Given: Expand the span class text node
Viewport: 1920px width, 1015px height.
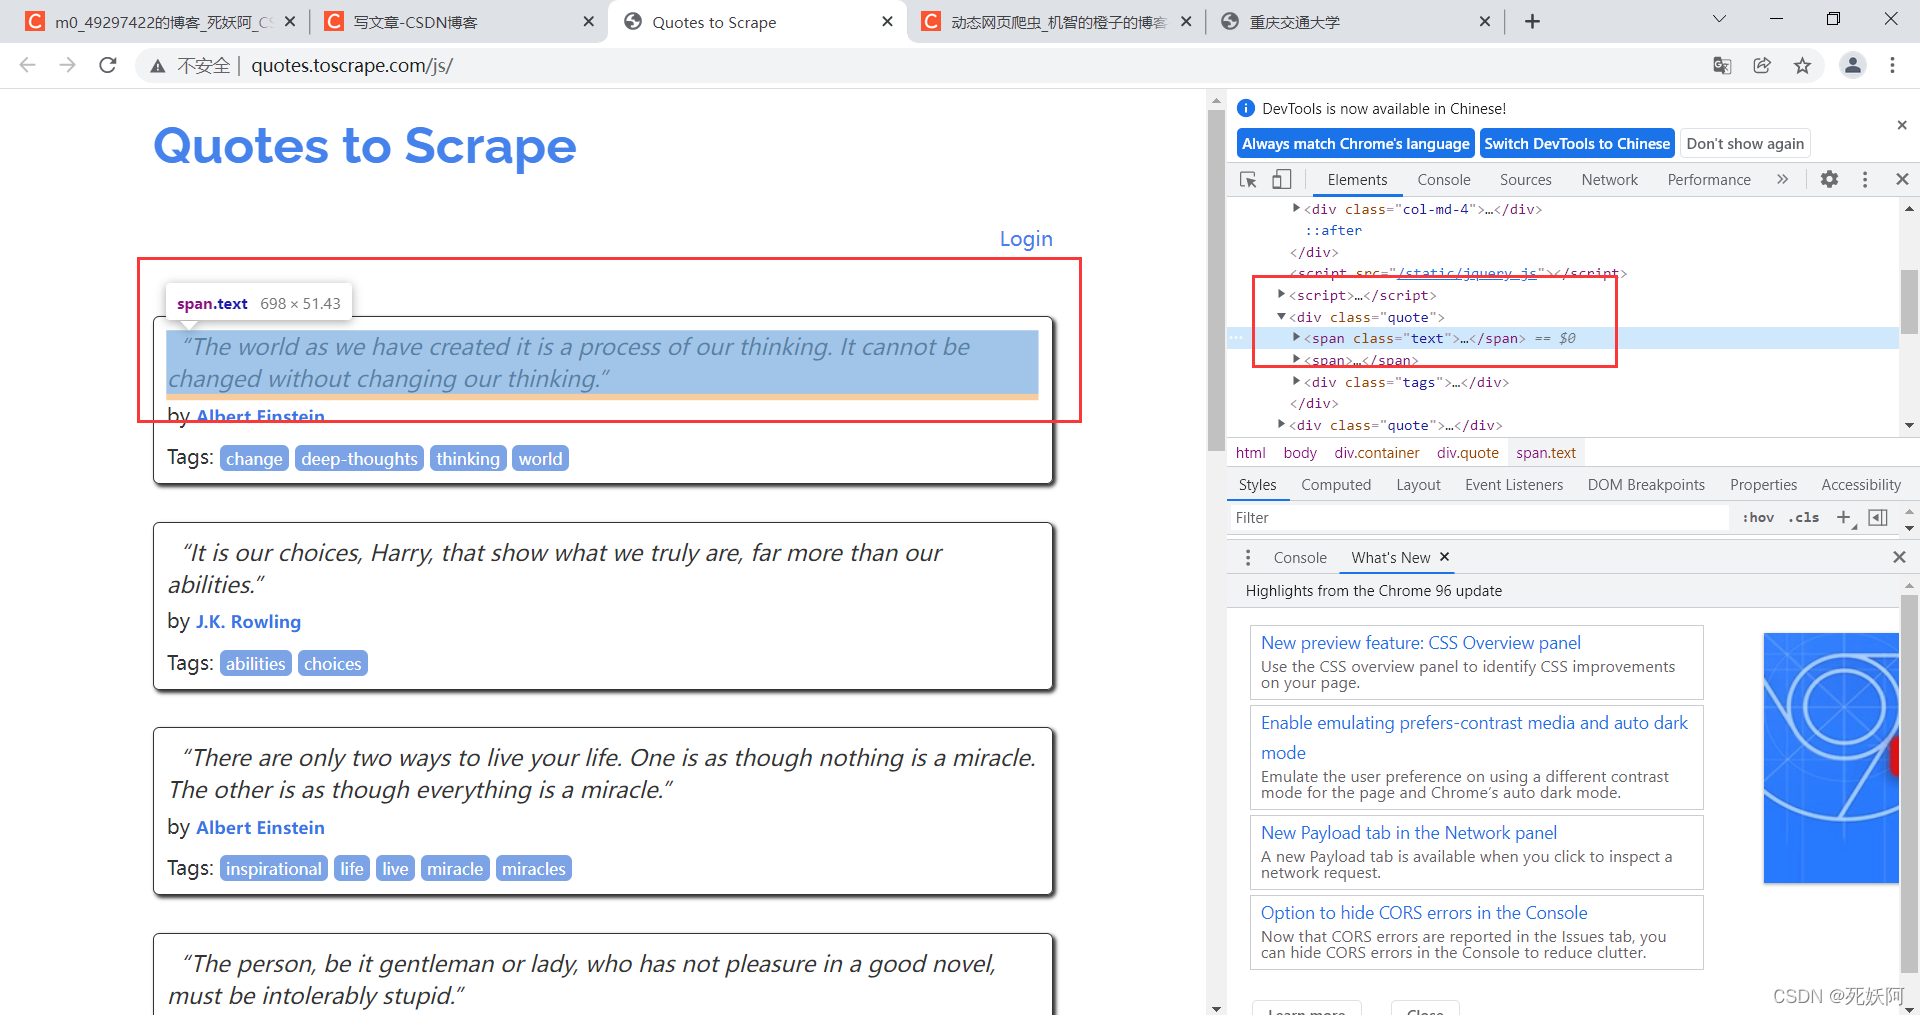Looking at the screenshot, I should coord(1296,337).
